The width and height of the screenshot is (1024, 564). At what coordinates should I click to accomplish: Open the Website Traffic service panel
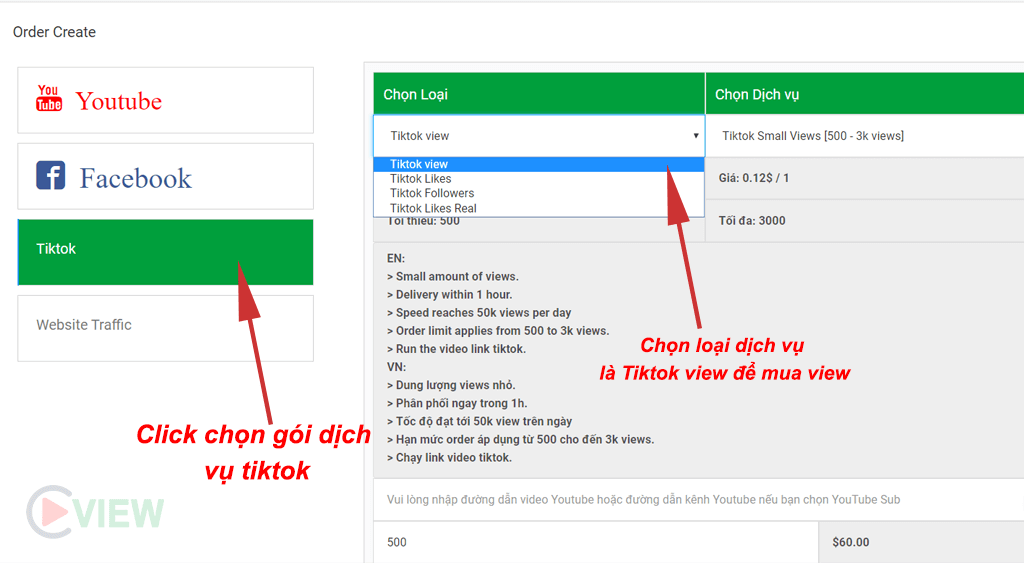(x=165, y=328)
